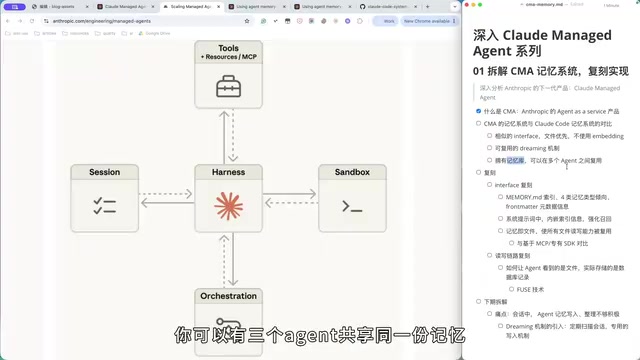Click the Tools + Resources / MCP heading
The width and height of the screenshot is (640, 360).
click(229, 52)
